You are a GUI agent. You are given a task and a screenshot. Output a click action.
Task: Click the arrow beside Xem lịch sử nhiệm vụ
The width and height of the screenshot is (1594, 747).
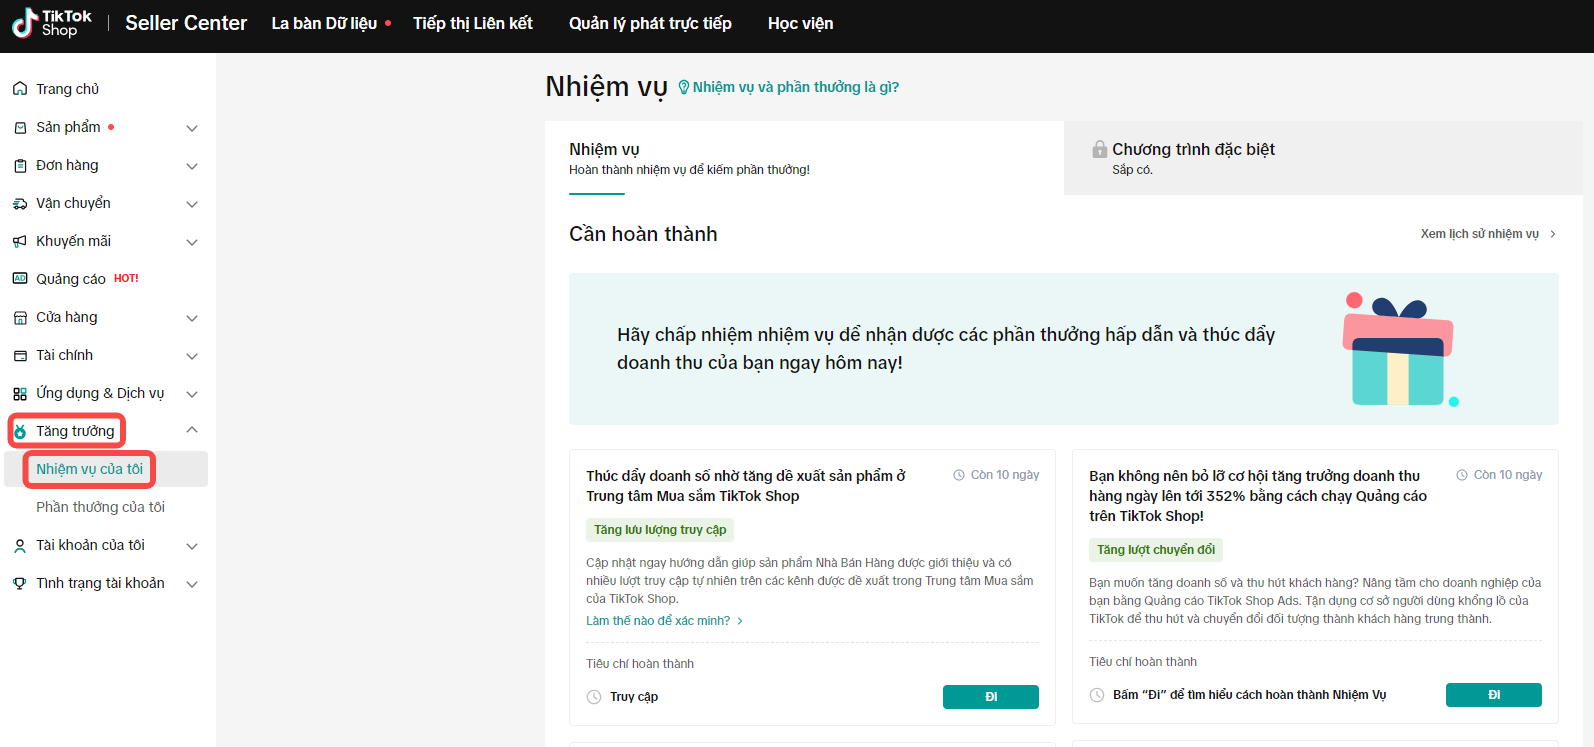click(1553, 234)
